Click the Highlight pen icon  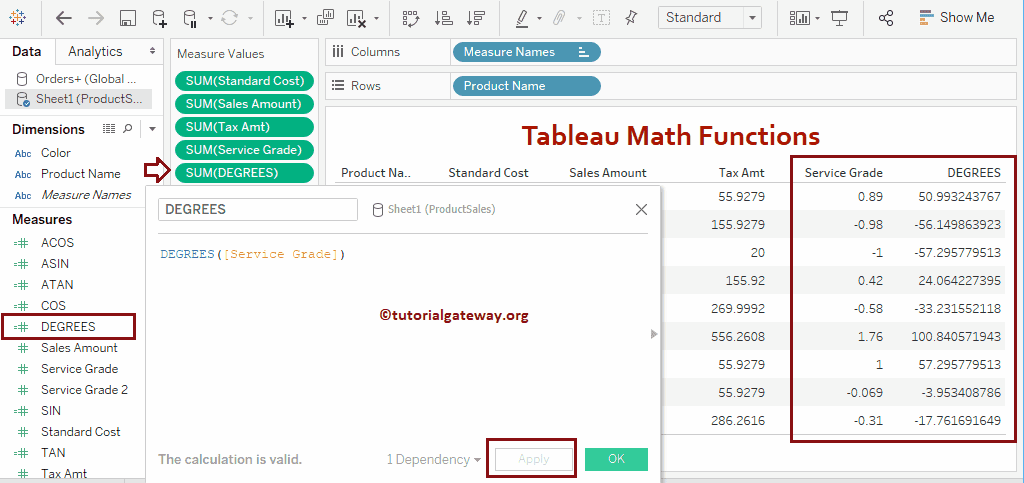point(522,18)
